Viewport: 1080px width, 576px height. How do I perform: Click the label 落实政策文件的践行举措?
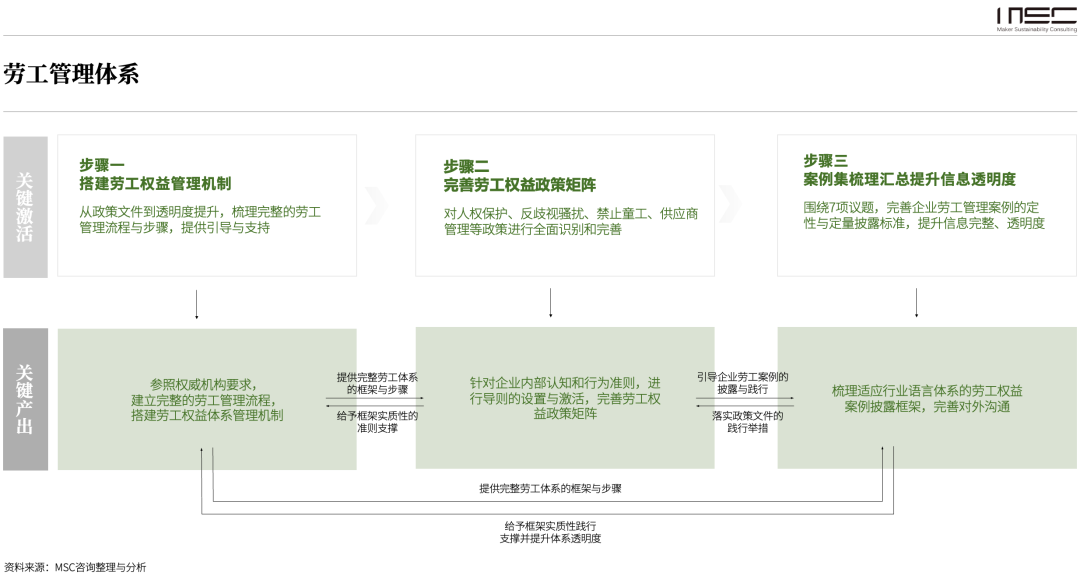[x=747, y=422]
